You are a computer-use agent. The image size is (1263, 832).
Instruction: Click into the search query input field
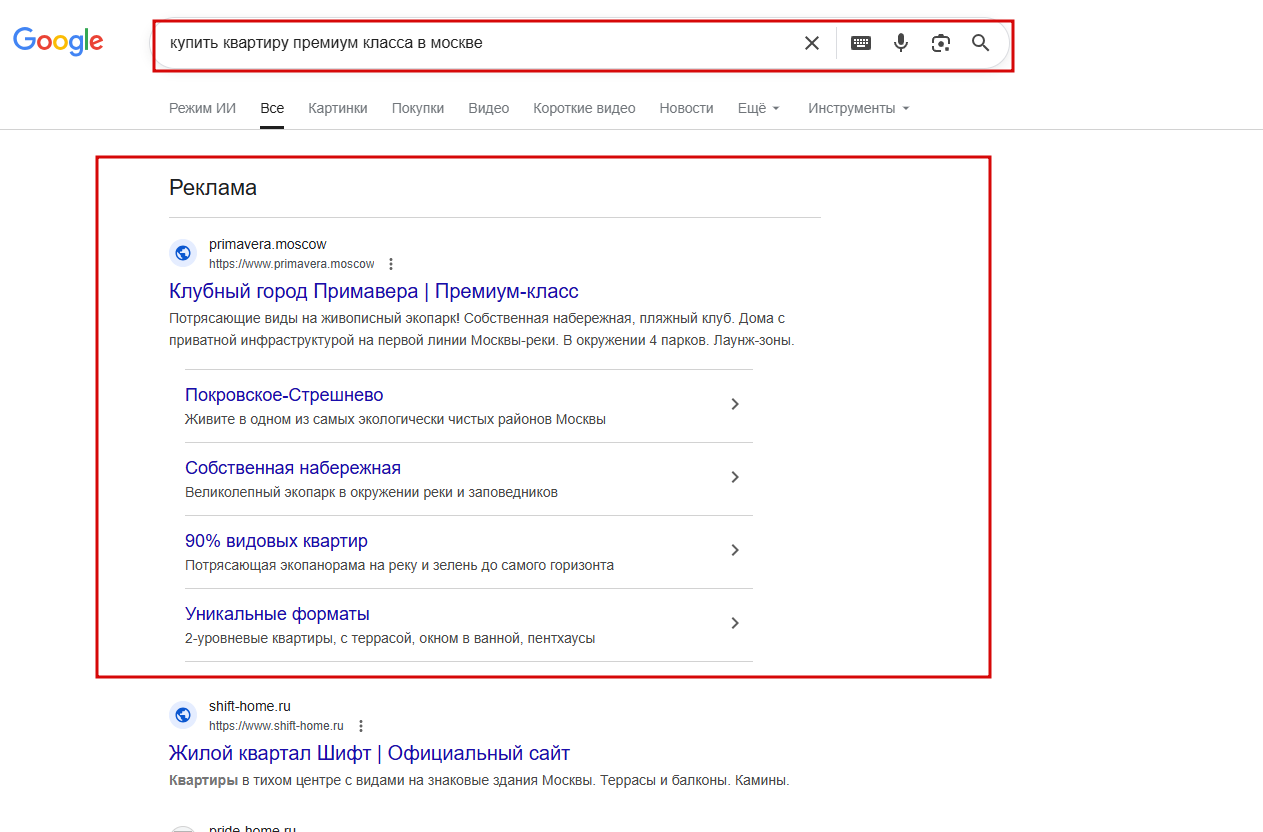tap(480, 43)
